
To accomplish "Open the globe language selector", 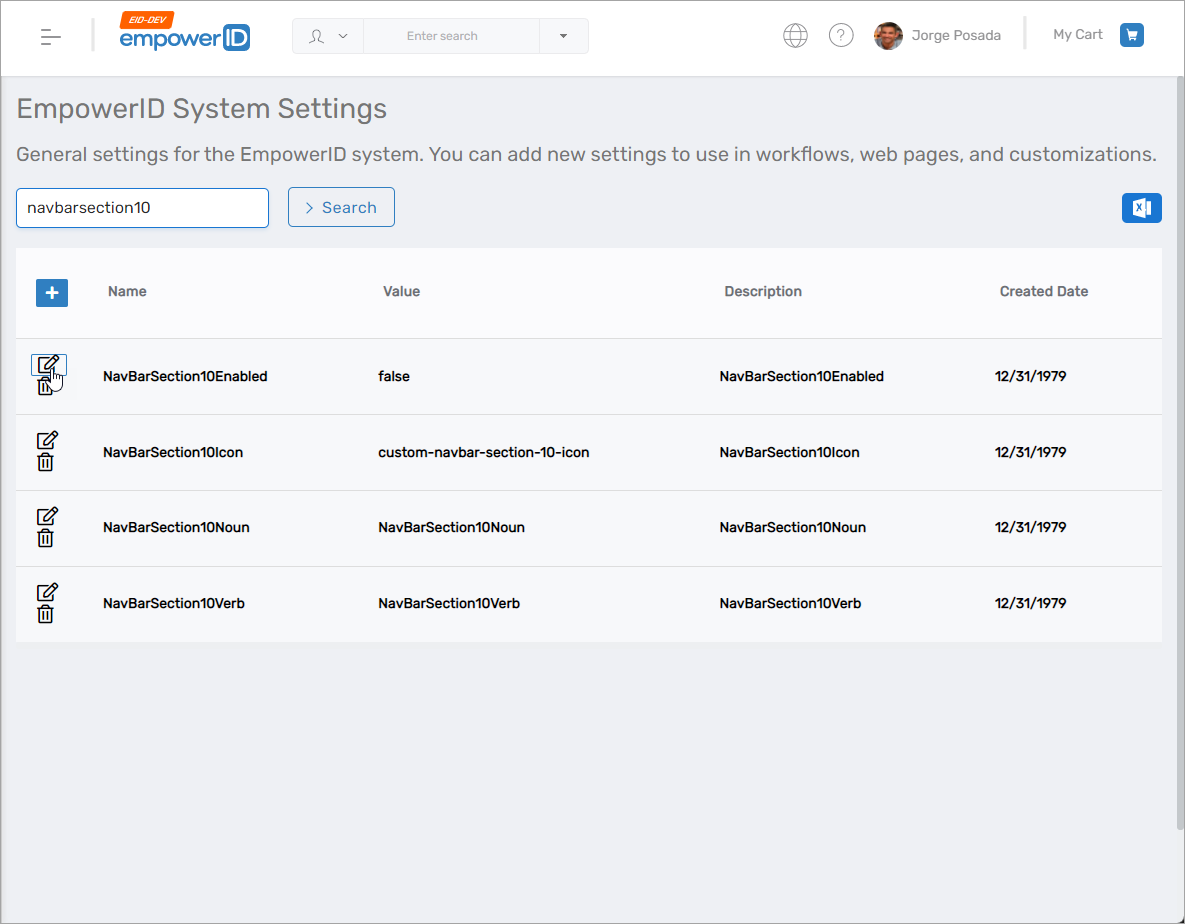I will click(x=795, y=36).
